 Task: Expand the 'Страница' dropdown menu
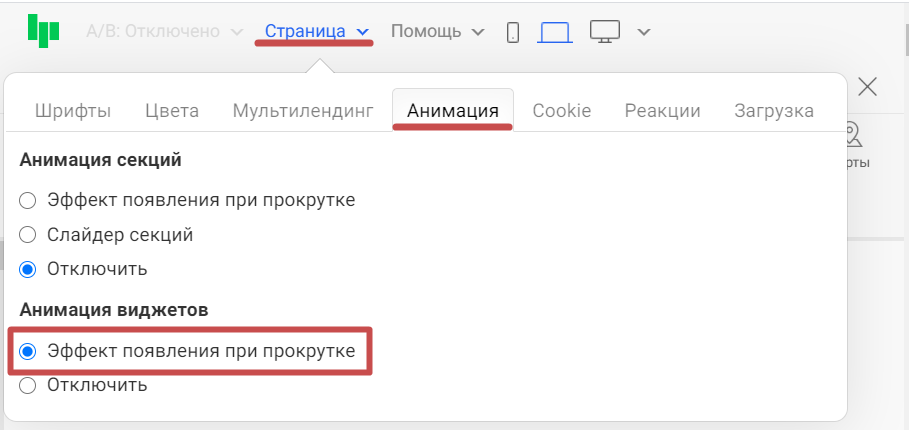(316, 32)
